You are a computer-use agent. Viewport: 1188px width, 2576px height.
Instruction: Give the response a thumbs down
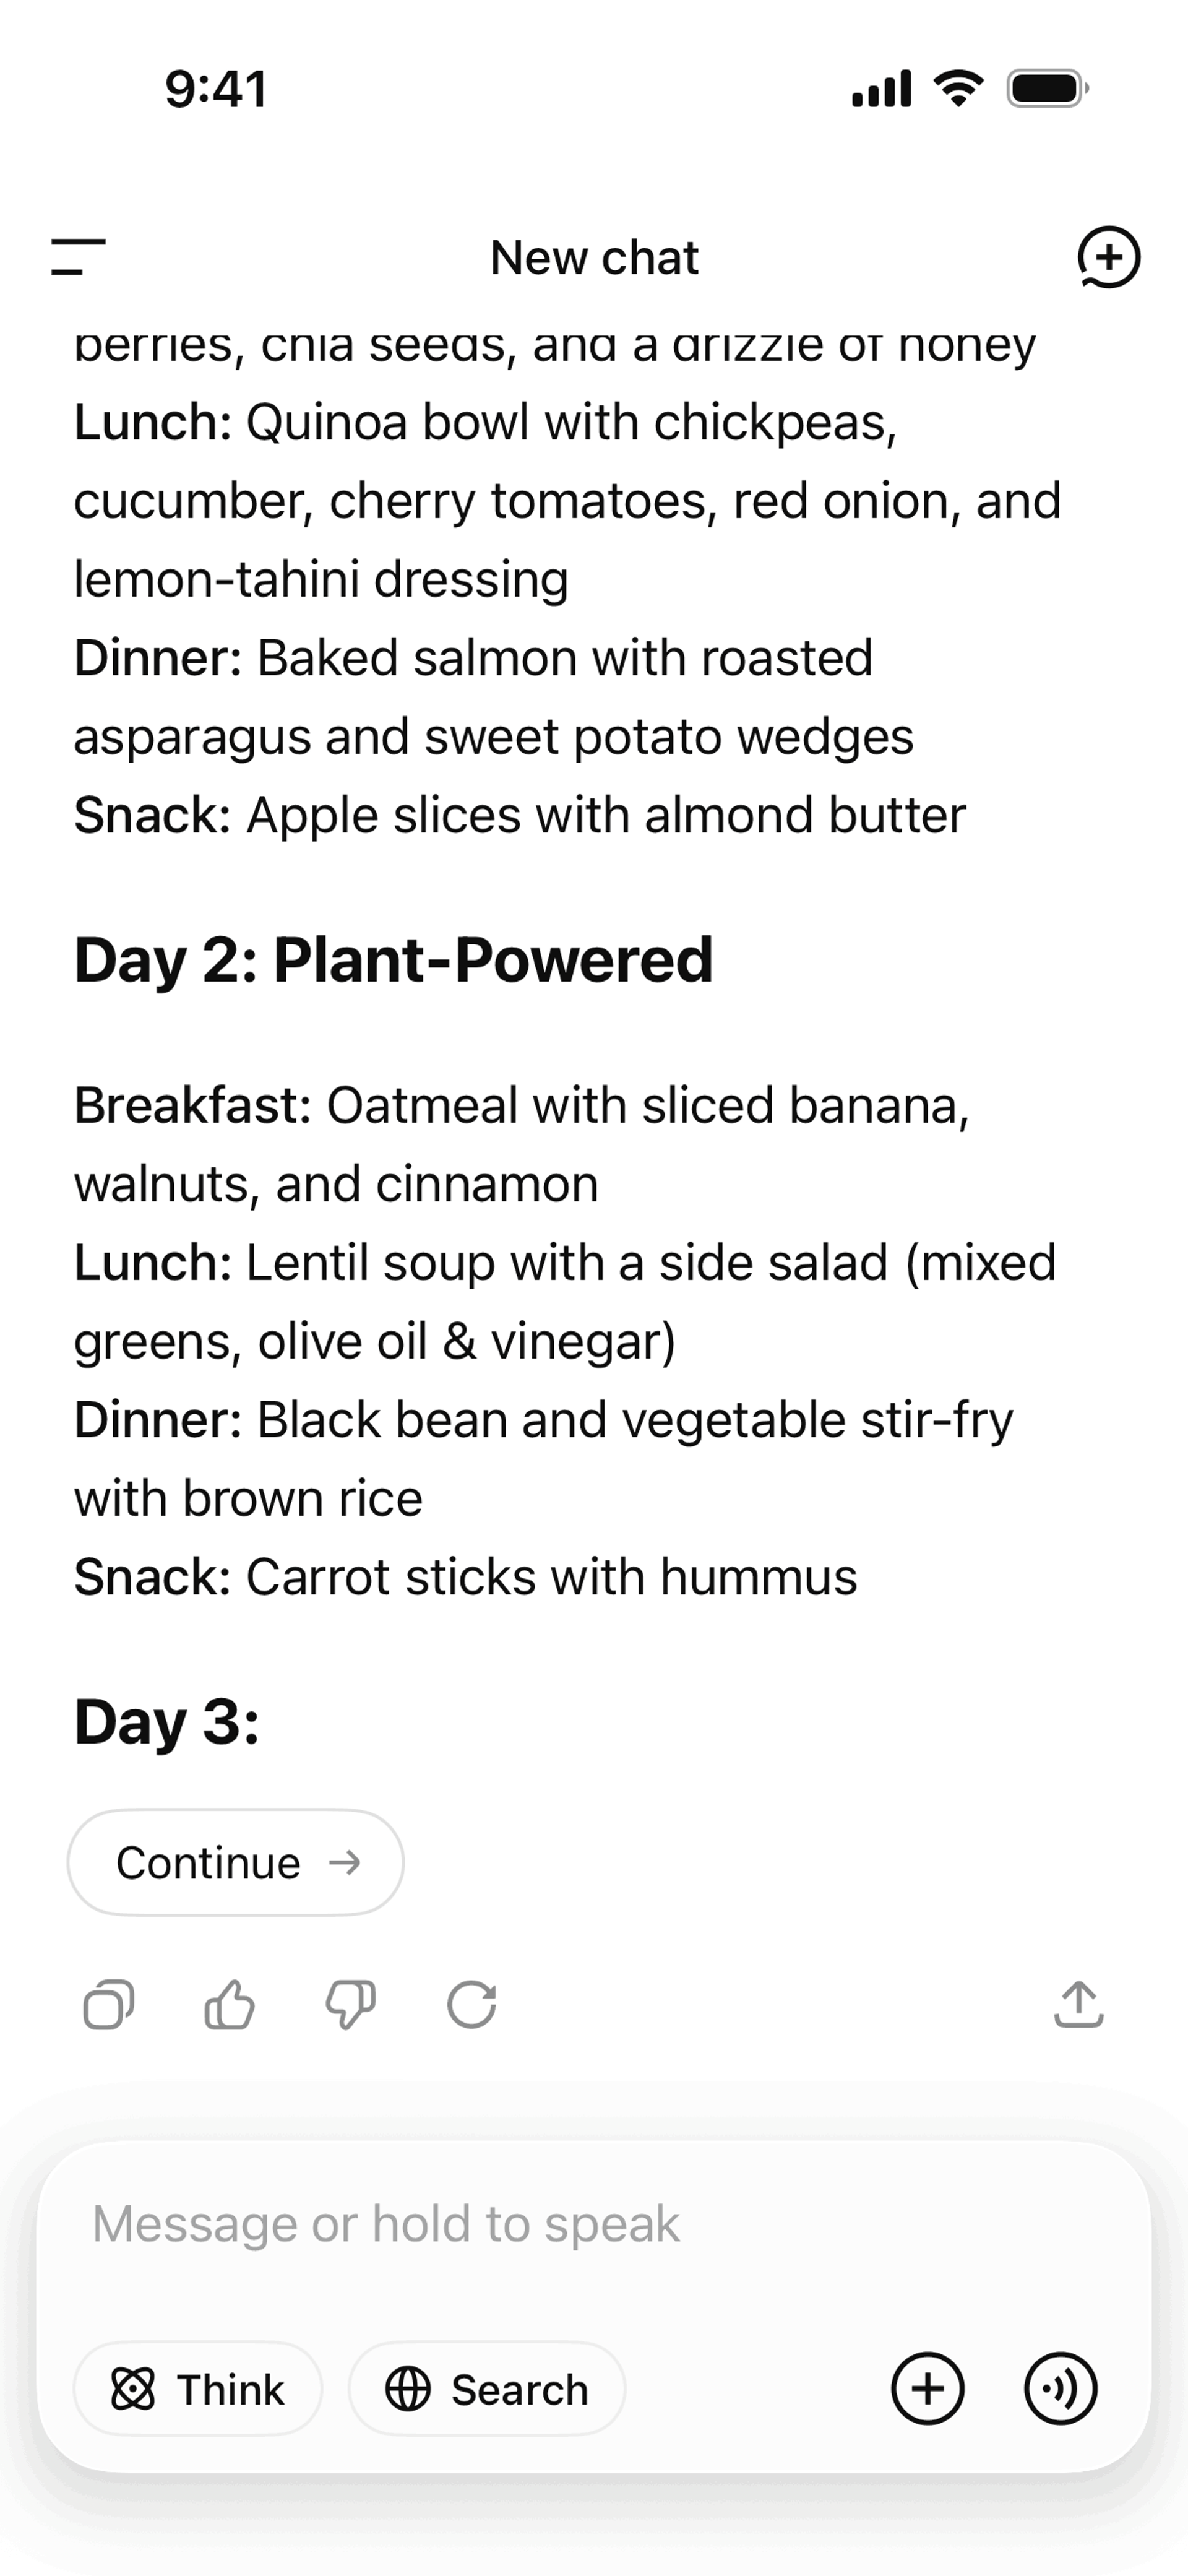(351, 2004)
